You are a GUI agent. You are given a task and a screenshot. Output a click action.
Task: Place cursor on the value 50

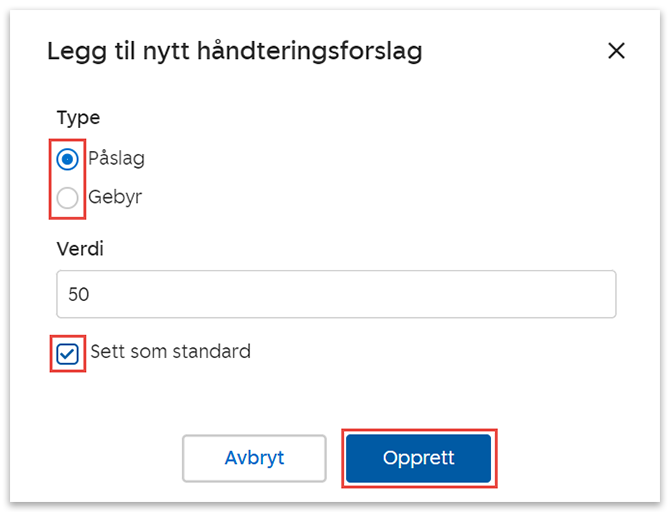point(79,295)
